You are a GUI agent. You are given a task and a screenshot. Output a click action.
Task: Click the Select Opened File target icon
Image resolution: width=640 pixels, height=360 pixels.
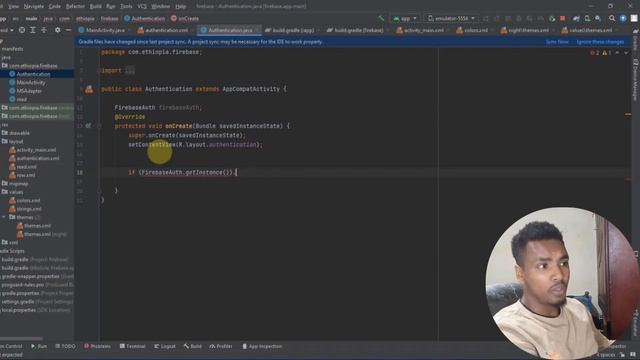click(22, 30)
